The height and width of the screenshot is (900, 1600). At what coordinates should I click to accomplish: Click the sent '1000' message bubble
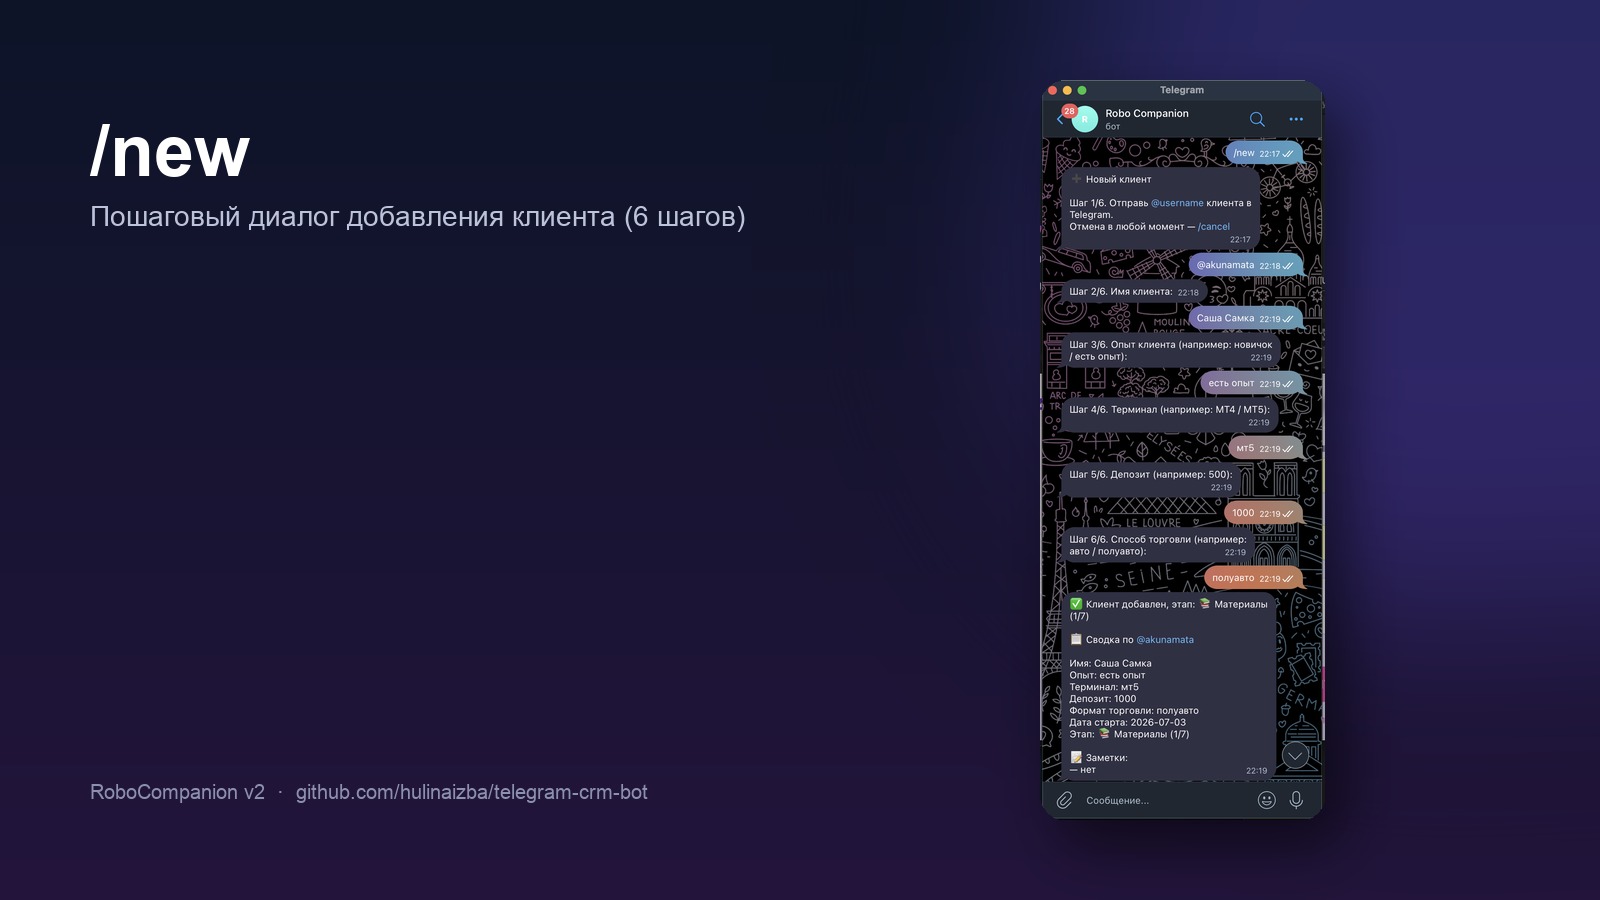pos(1264,513)
